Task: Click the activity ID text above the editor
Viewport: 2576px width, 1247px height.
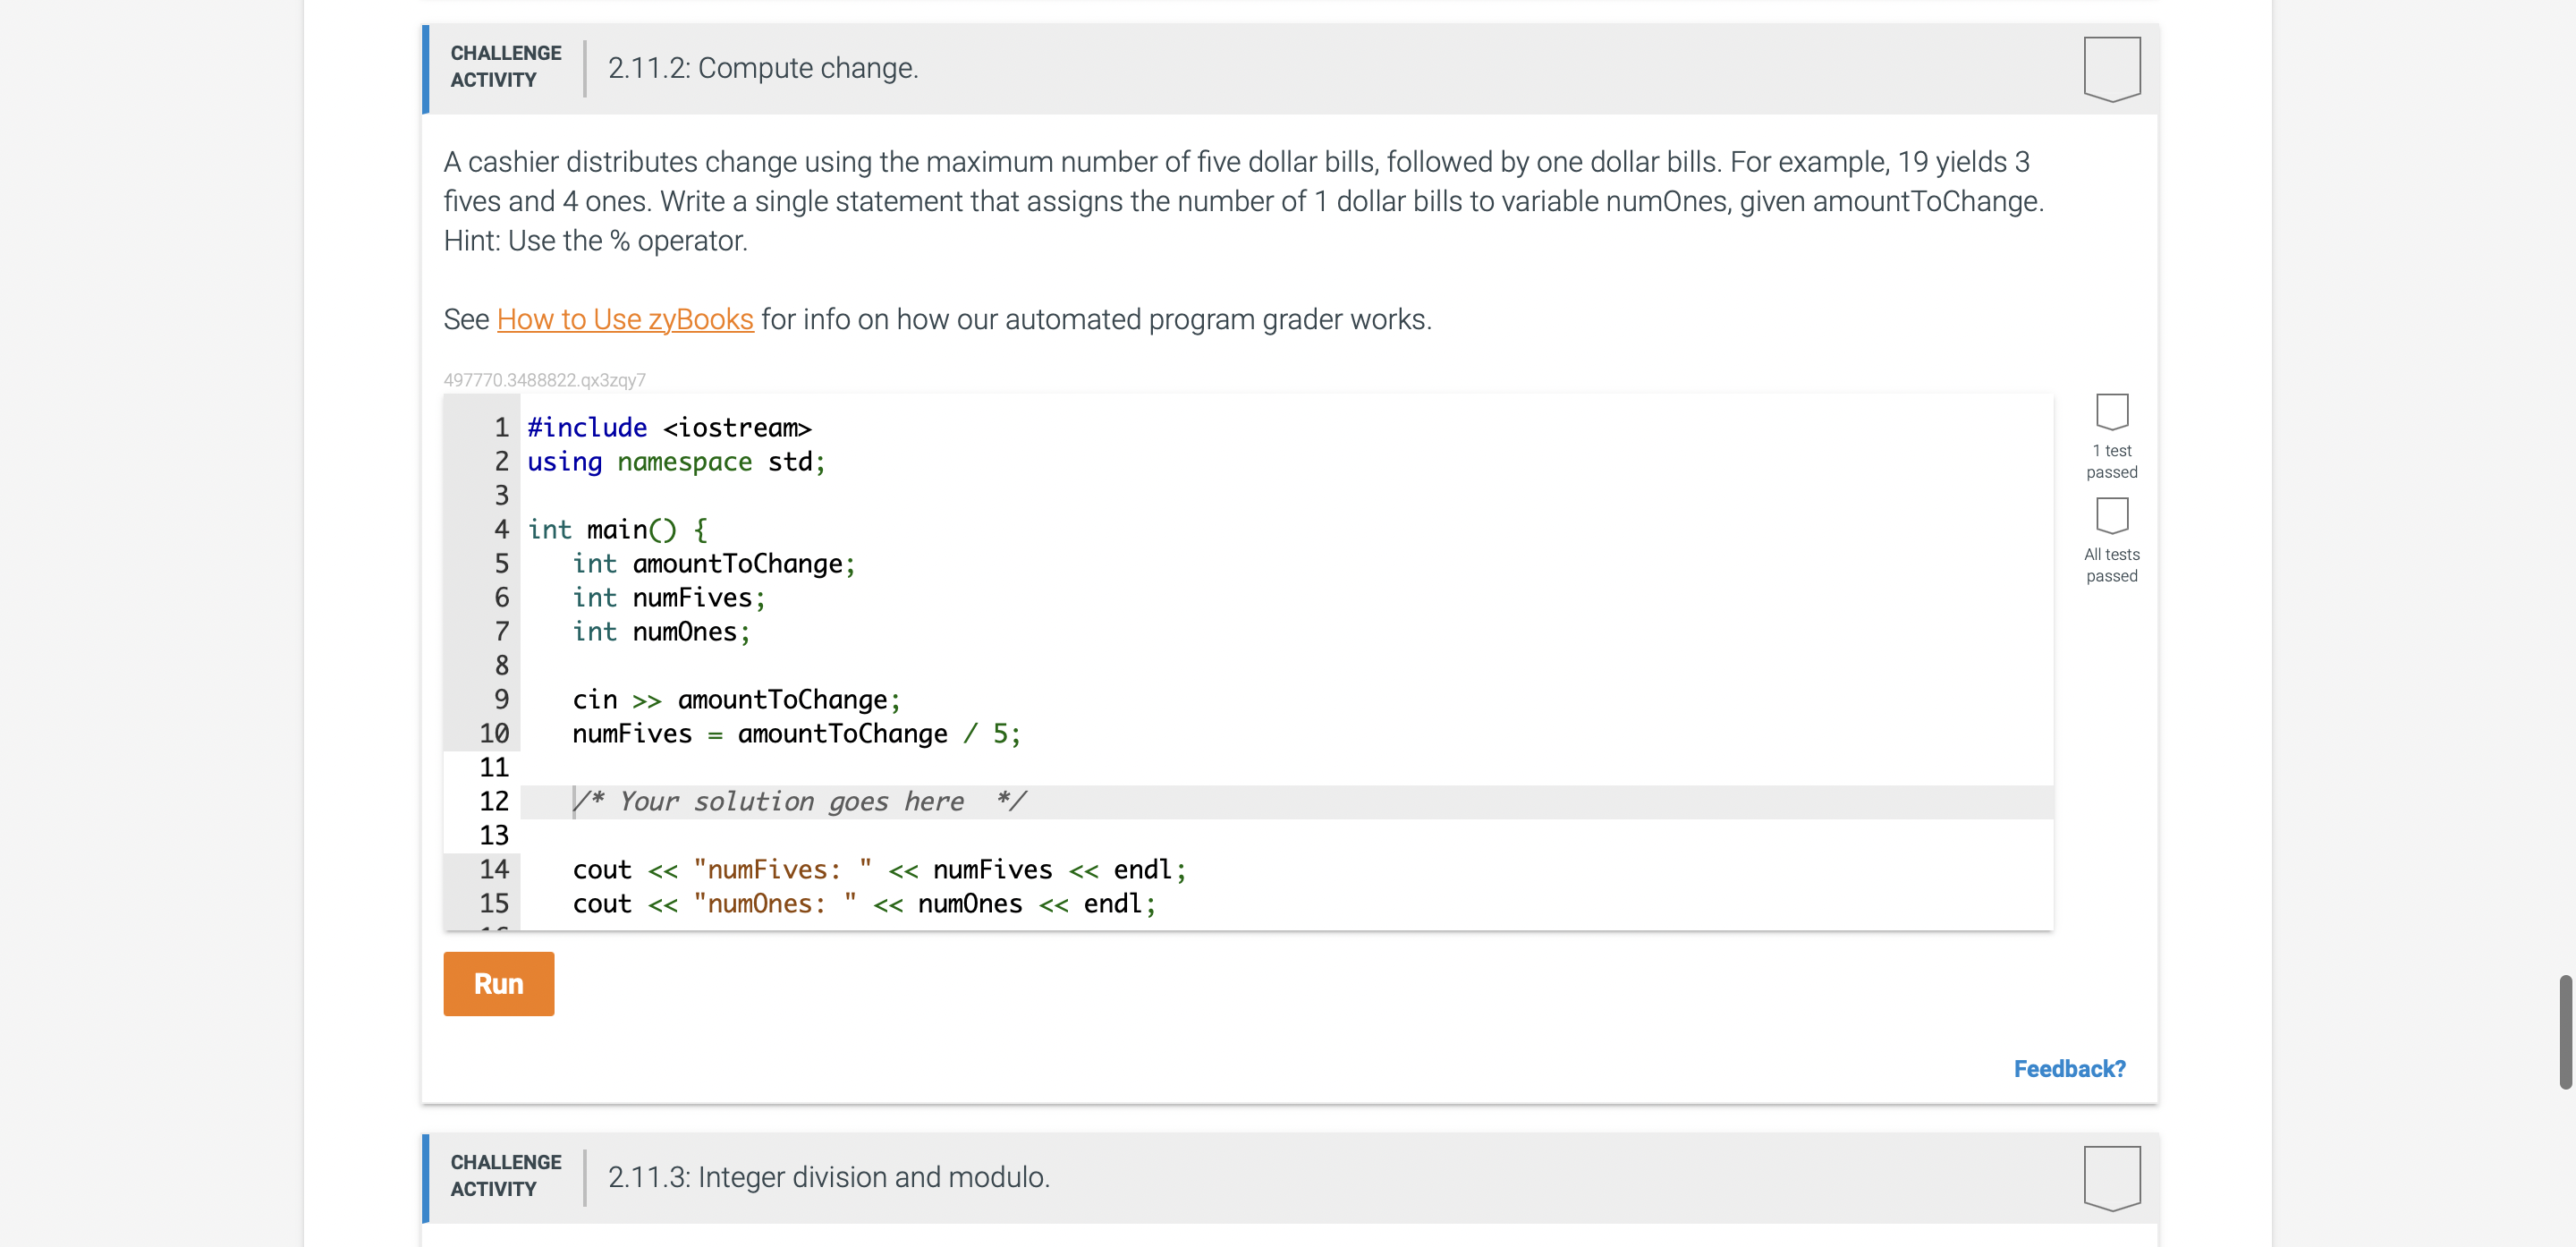Action: 544,380
